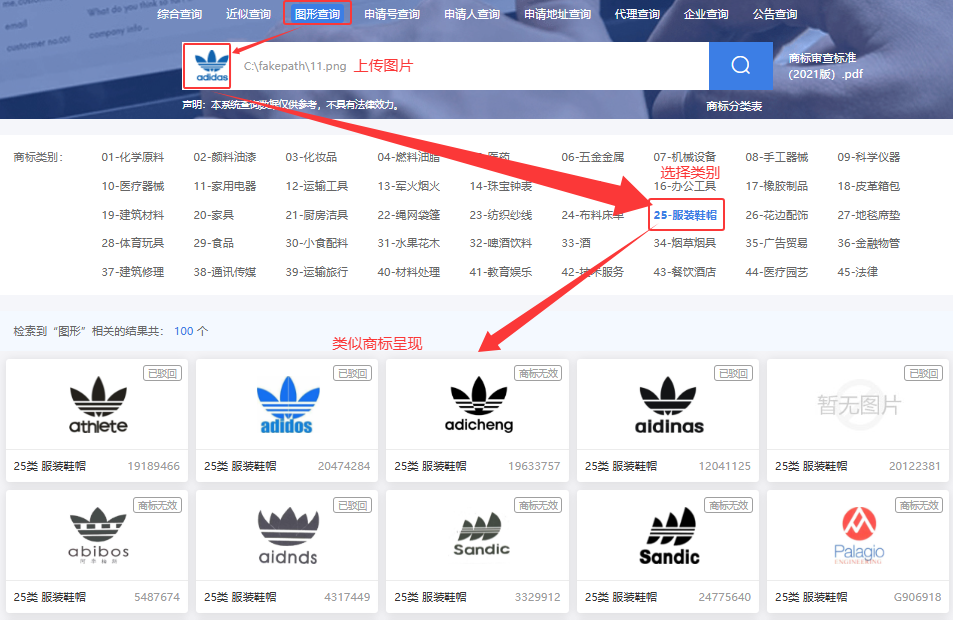Select category 43-餐饮酒店

click(x=684, y=272)
